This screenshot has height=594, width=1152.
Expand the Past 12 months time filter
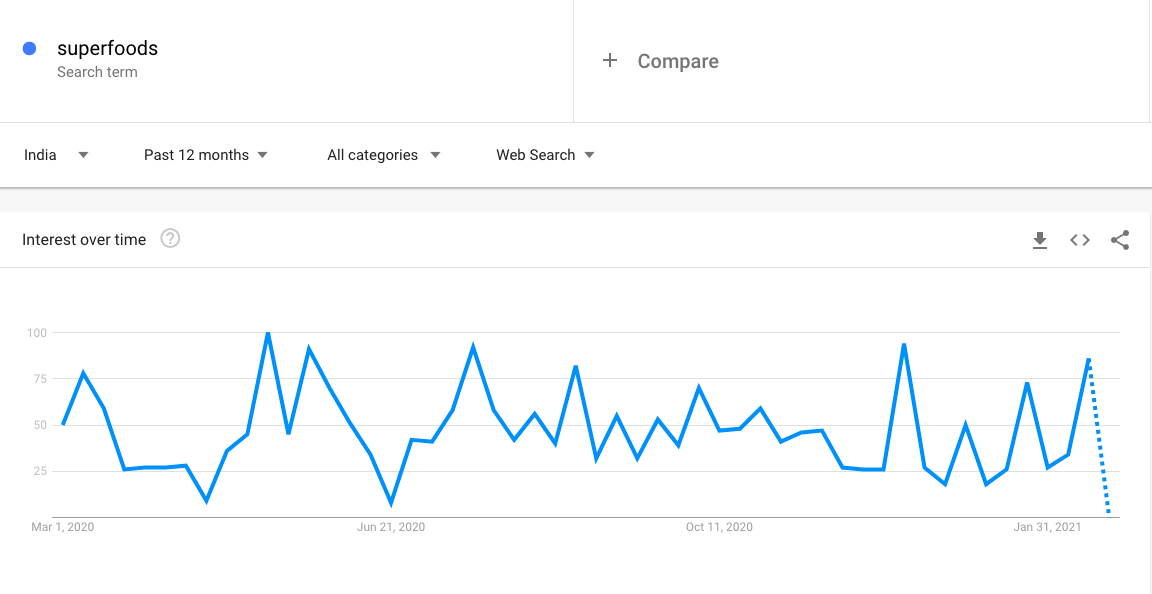[206, 155]
